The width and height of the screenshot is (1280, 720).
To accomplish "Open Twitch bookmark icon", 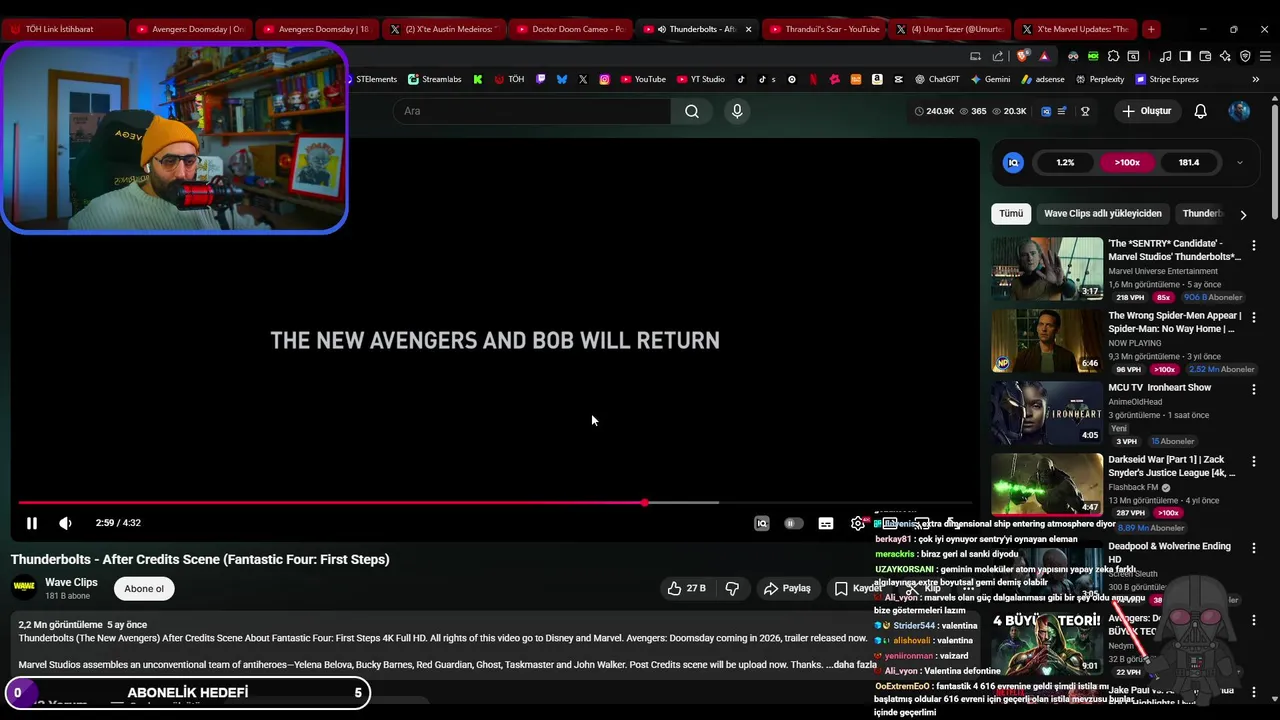I will pos(541,79).
